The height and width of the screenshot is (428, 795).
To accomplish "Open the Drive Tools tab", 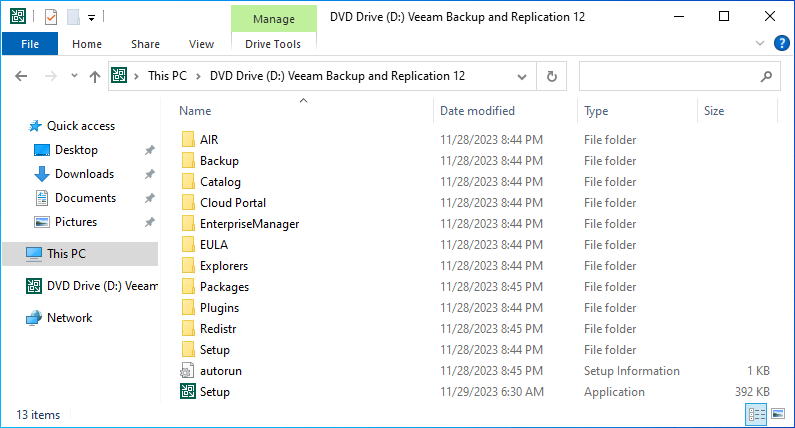I will pyautogui.click(x=273, y=44).
